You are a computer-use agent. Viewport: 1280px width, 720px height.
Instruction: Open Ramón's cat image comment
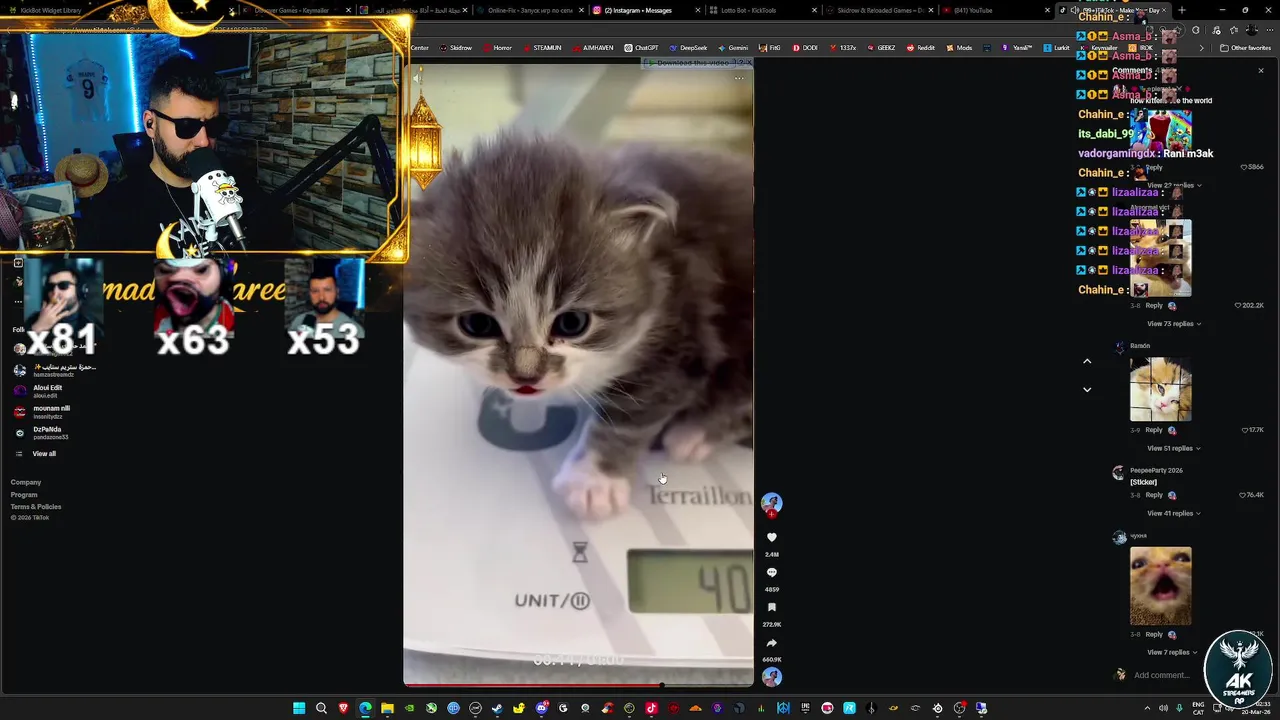coord(1160,389)
